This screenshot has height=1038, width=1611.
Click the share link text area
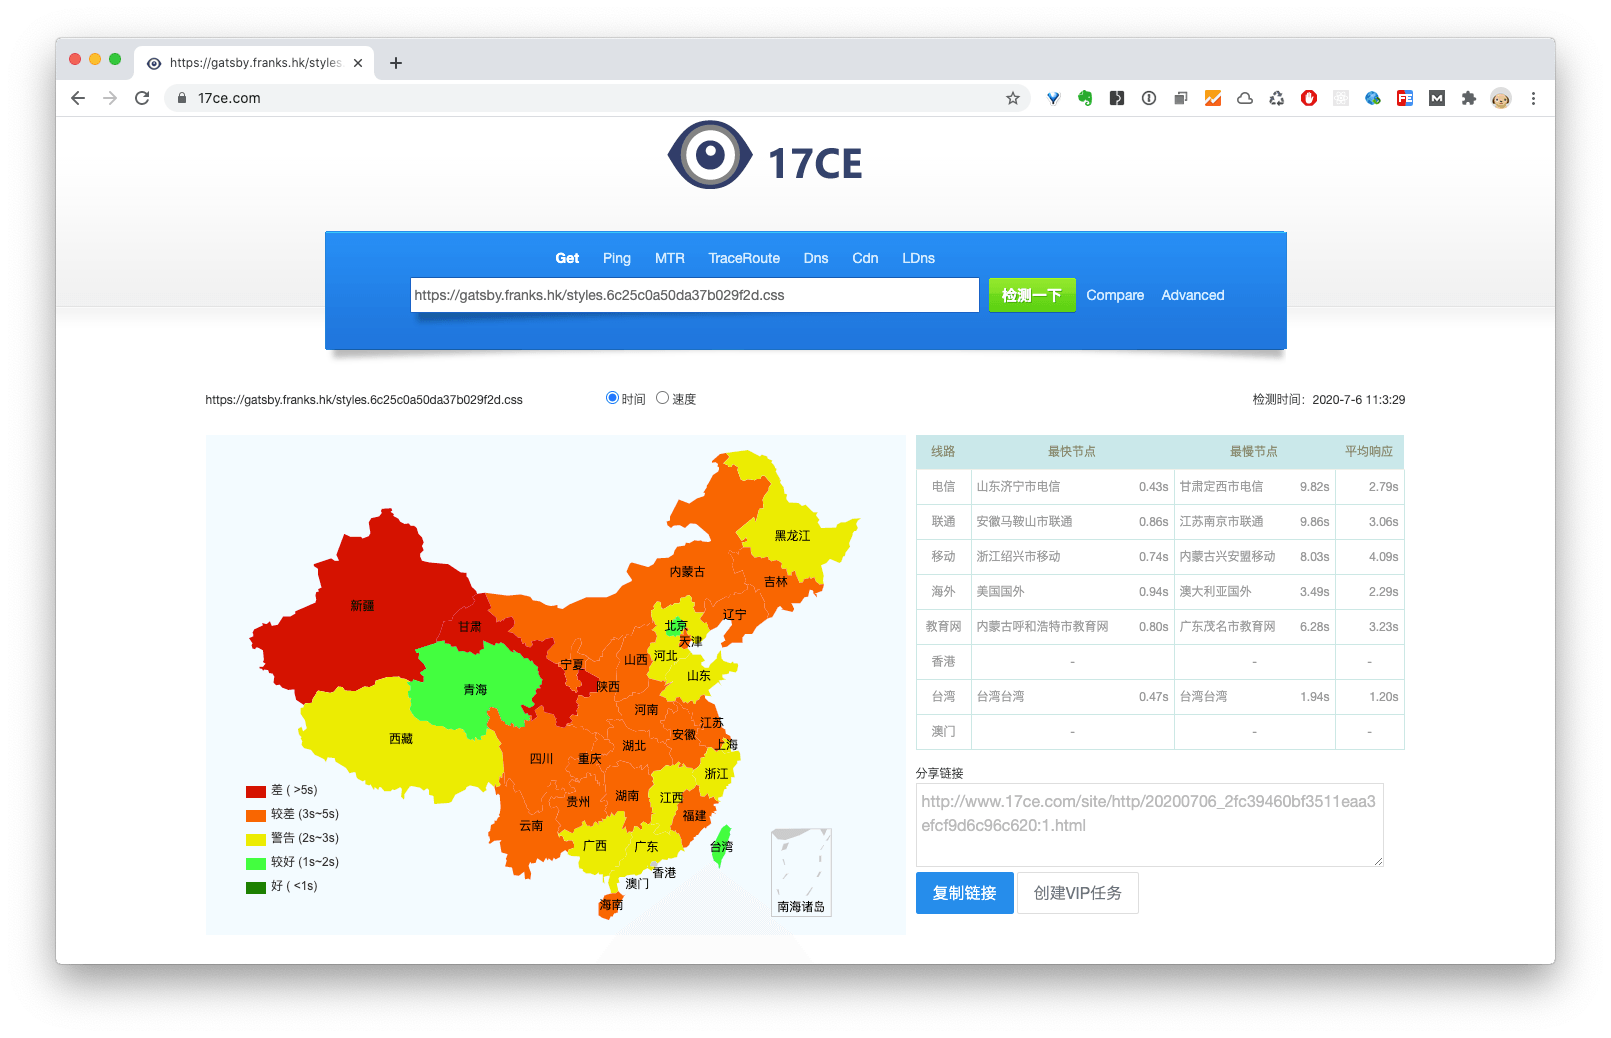point(1149,824)
